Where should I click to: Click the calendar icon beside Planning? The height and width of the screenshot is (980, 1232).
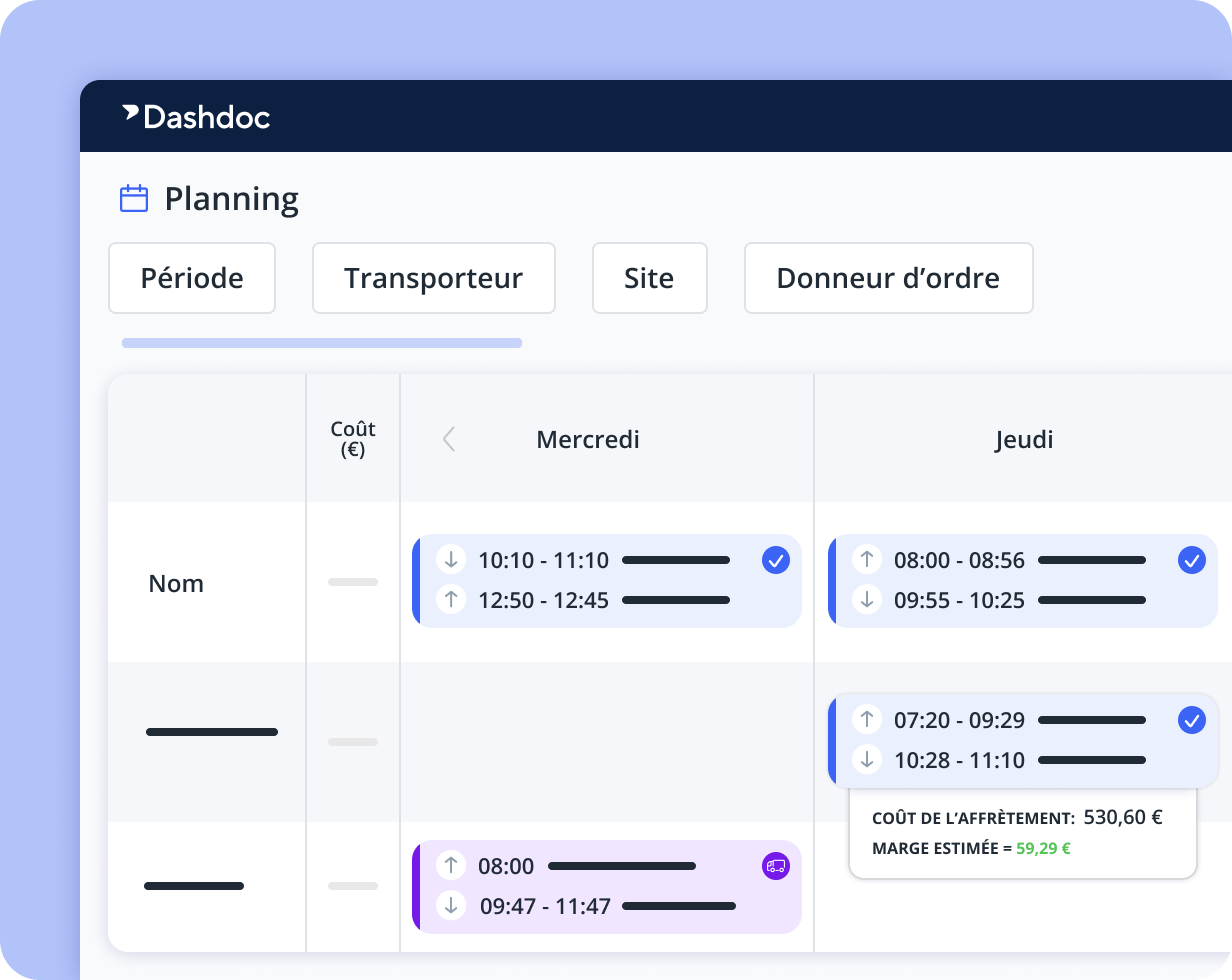(x=133, y=198)
